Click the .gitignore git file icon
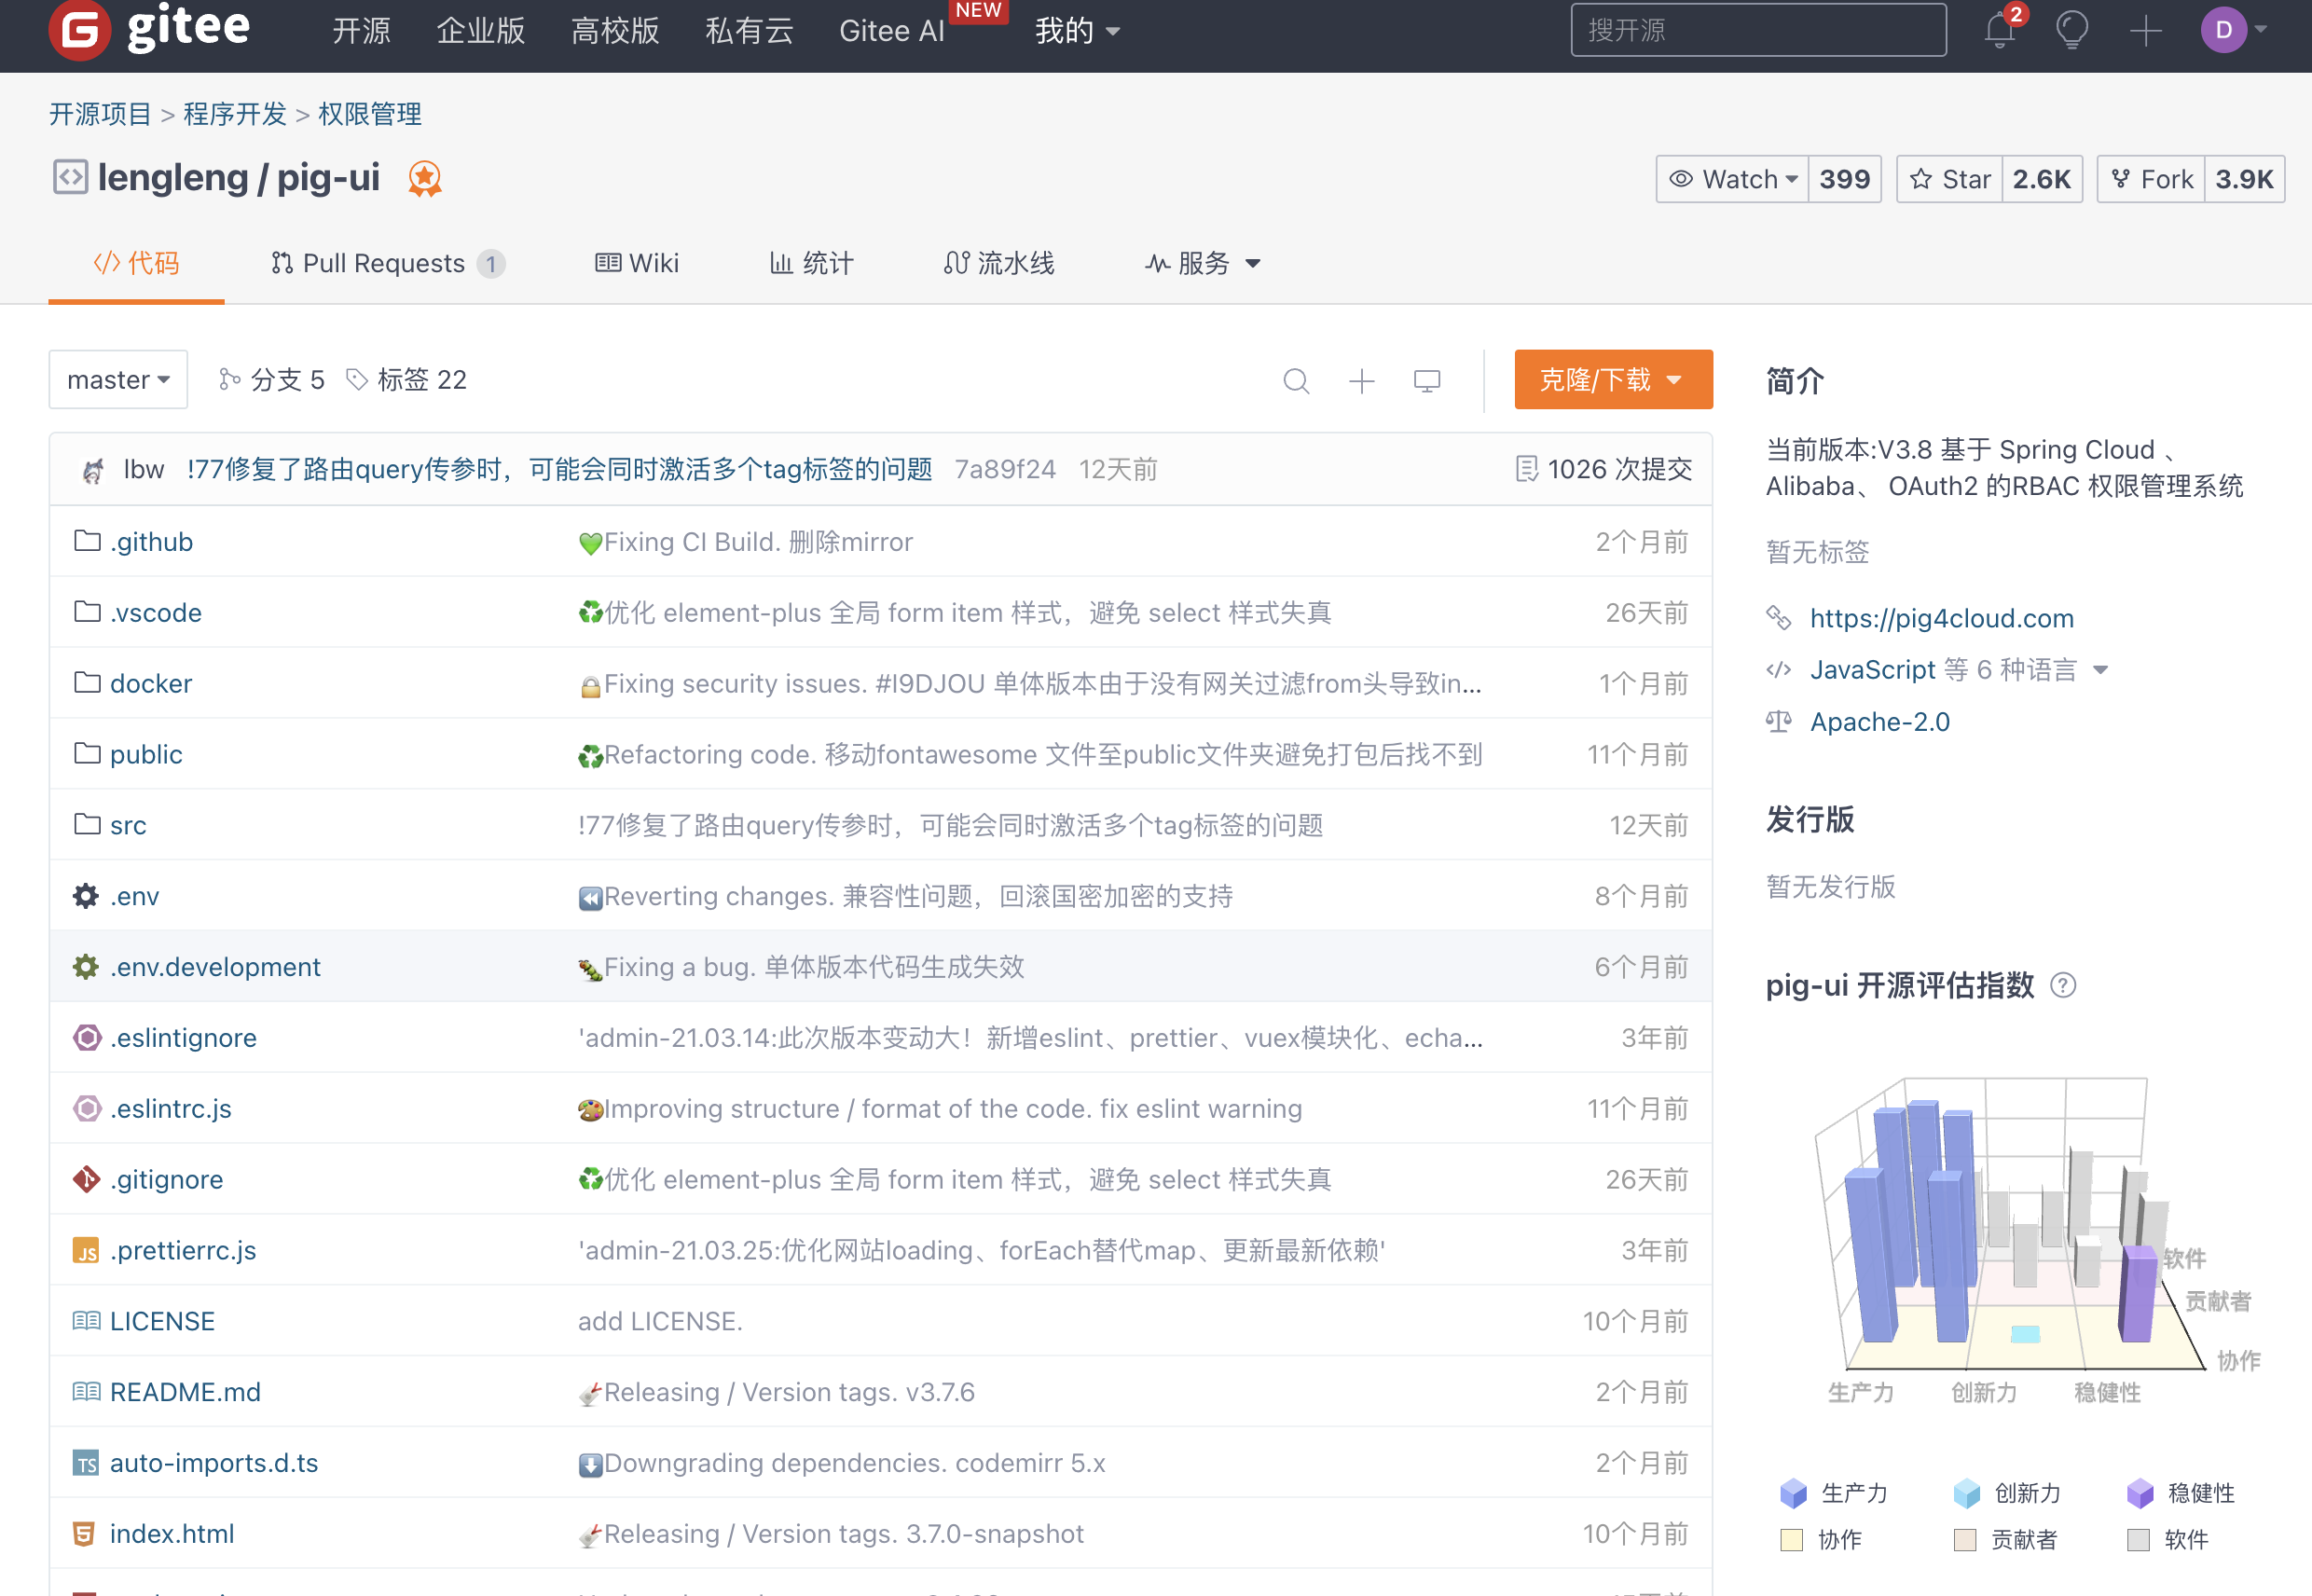 pyautogui.click(x=86, y=1179)
